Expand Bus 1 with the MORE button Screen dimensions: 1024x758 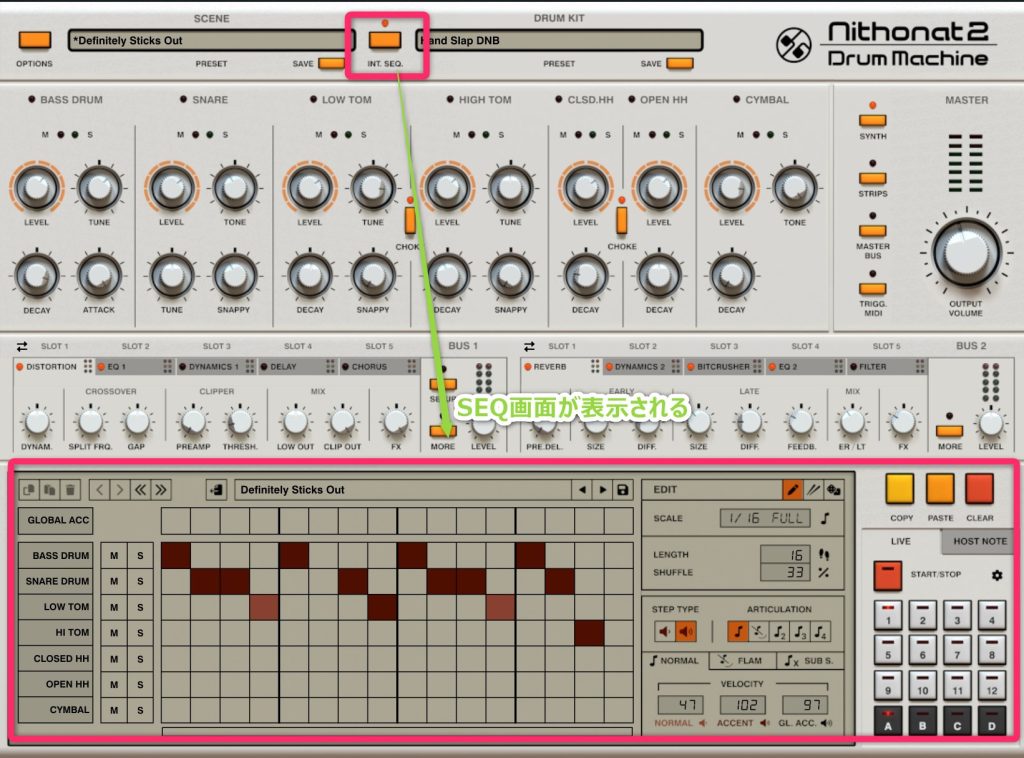tap(442, 432)
